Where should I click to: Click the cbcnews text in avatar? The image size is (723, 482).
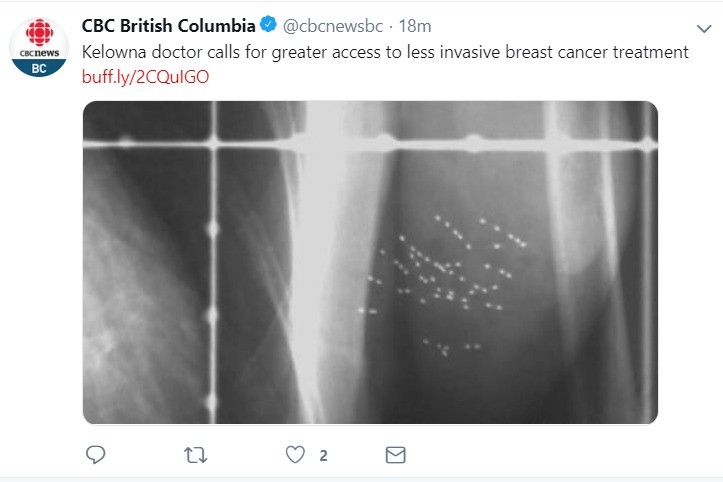point(38,52)
